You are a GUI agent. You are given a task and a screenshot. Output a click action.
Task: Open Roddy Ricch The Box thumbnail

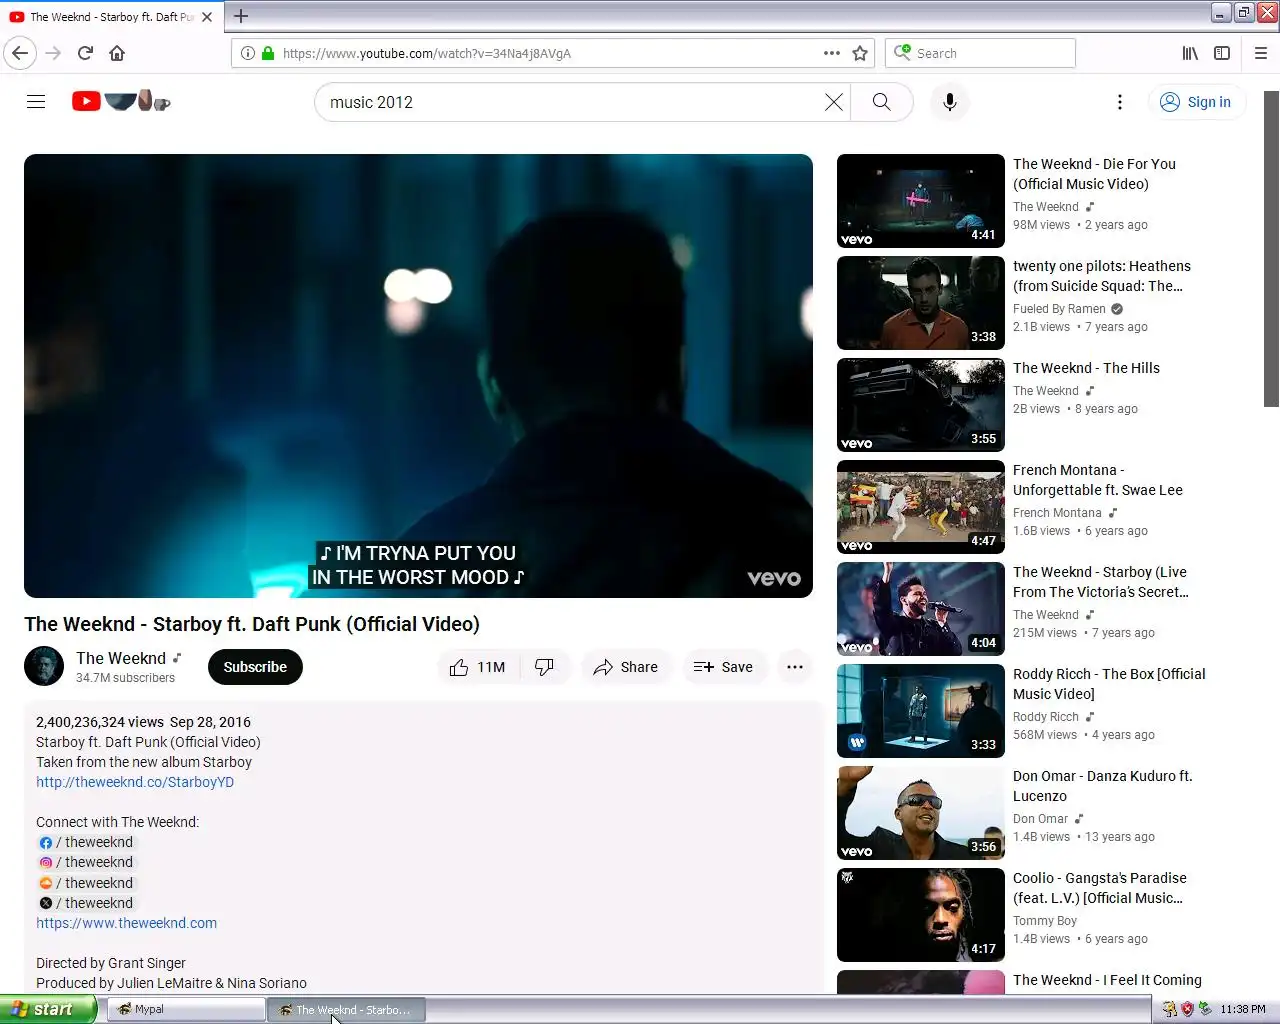coord(921,711)
